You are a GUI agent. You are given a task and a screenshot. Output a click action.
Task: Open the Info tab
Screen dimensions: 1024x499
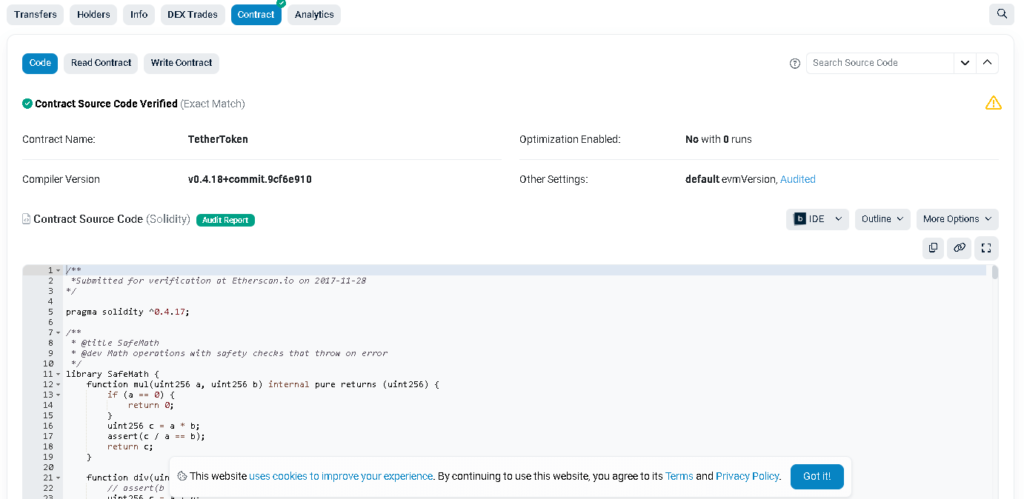pyautogui.click(x=138, y=14)
